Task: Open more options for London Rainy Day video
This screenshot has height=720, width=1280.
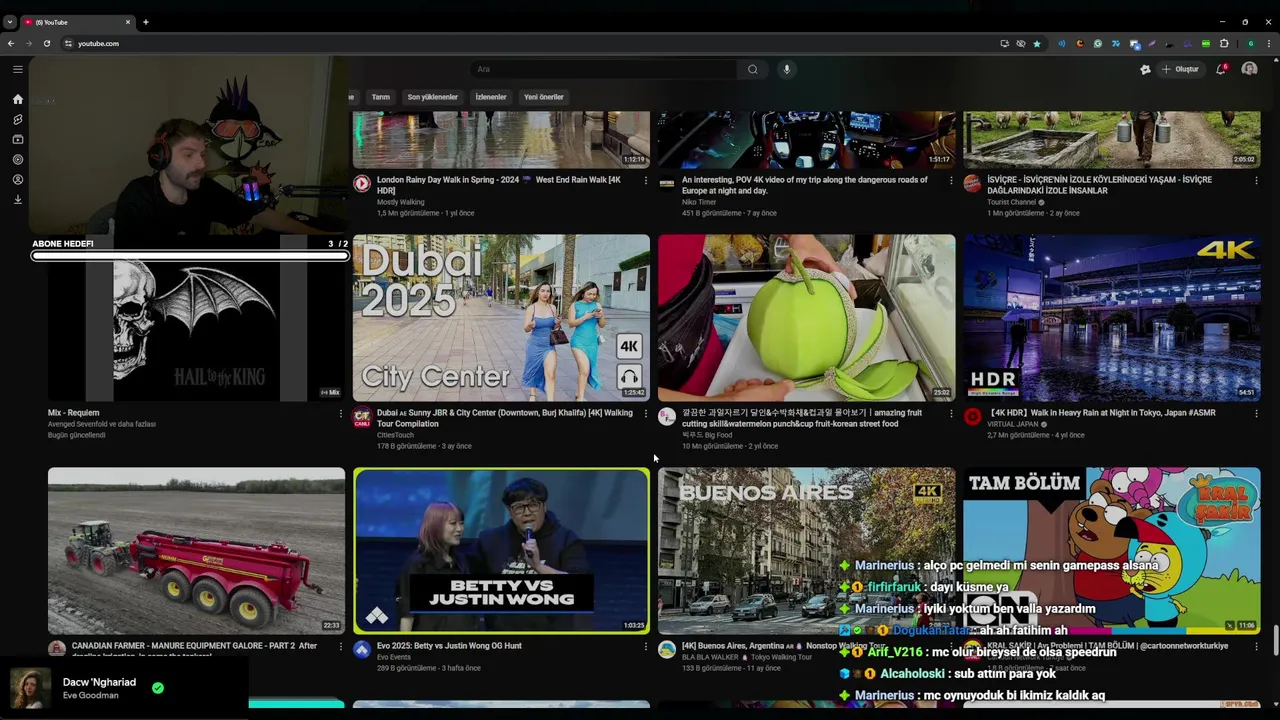Action: click(x=645, y=181)
